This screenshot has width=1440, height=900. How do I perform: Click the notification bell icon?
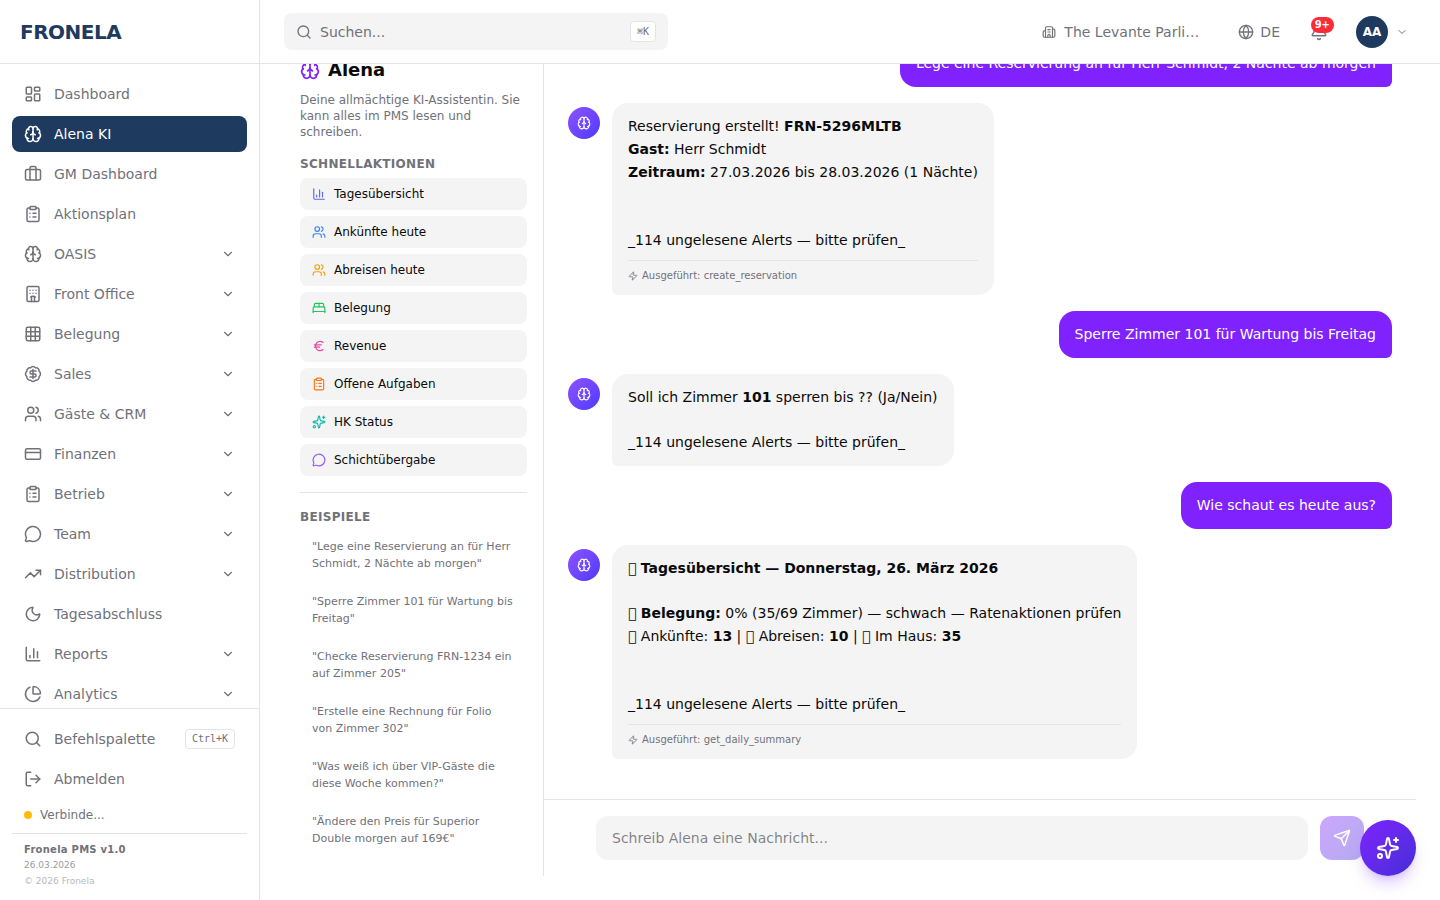[x=1318, y=32]
